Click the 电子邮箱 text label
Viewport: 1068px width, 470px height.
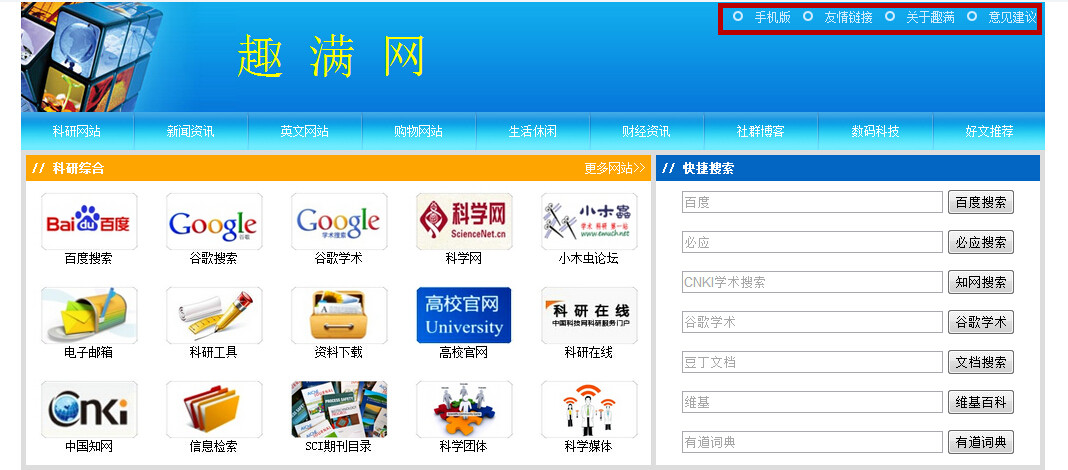(89, 353)
